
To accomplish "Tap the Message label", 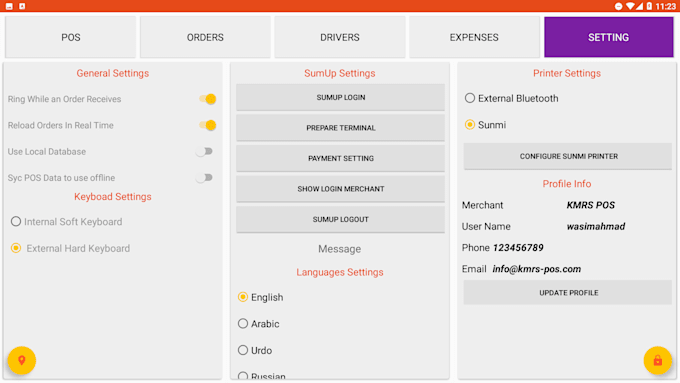I will coord(340,249).
